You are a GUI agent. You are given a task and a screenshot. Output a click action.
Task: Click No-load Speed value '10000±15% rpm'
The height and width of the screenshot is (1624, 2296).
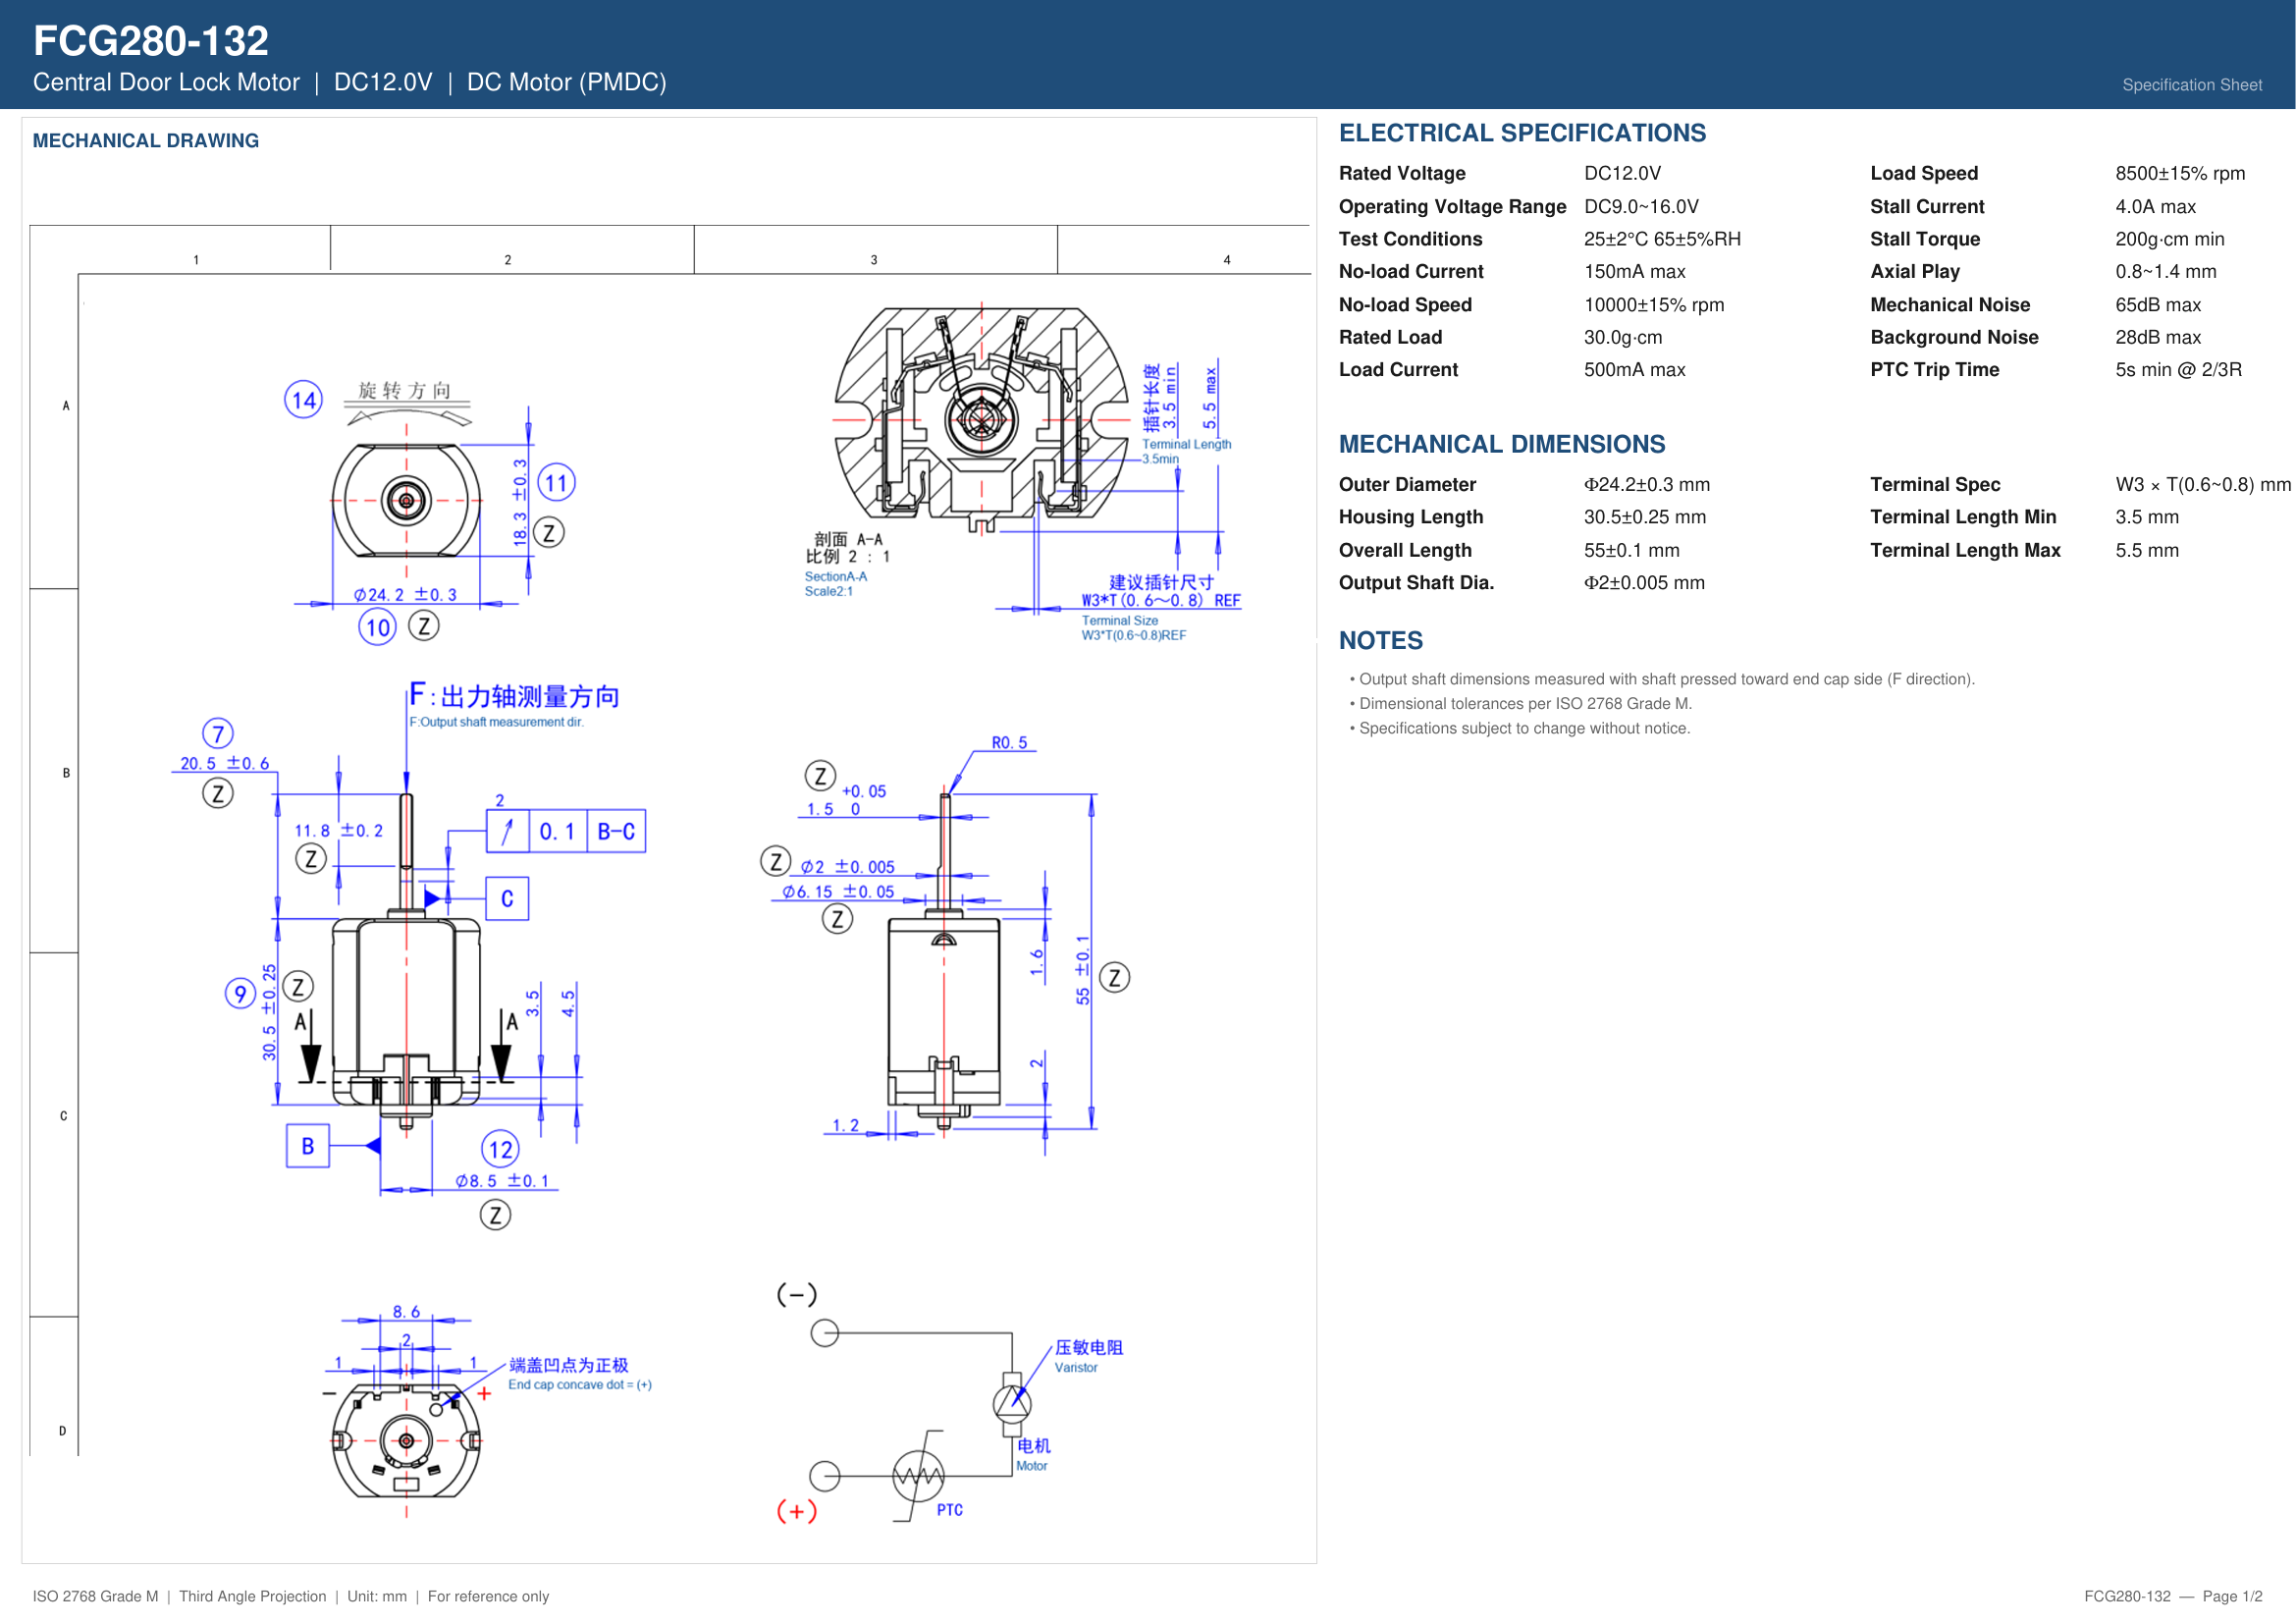(x=1654, y=304)
